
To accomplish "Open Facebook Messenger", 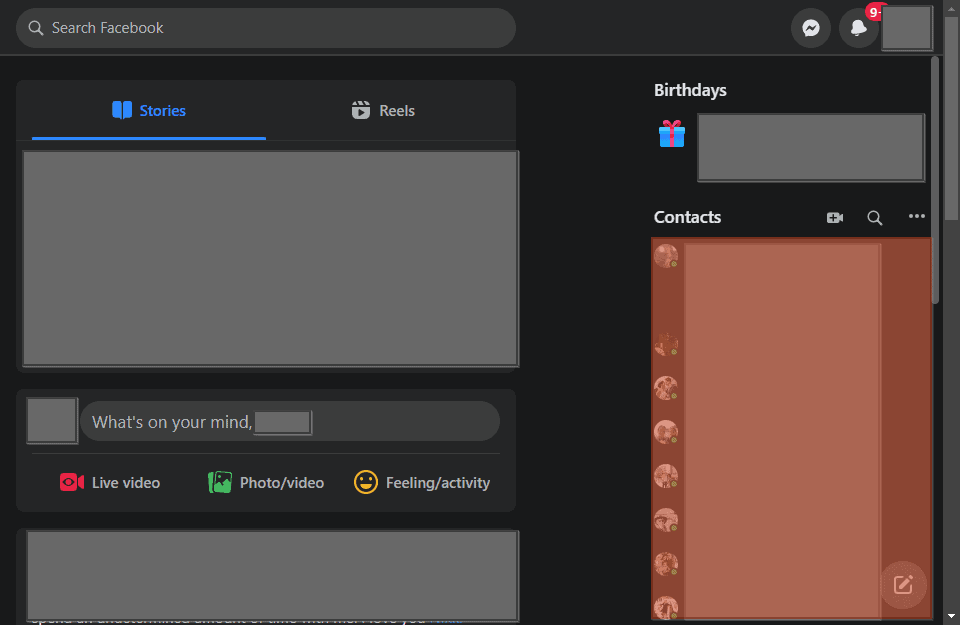I will tap(810, 27).
